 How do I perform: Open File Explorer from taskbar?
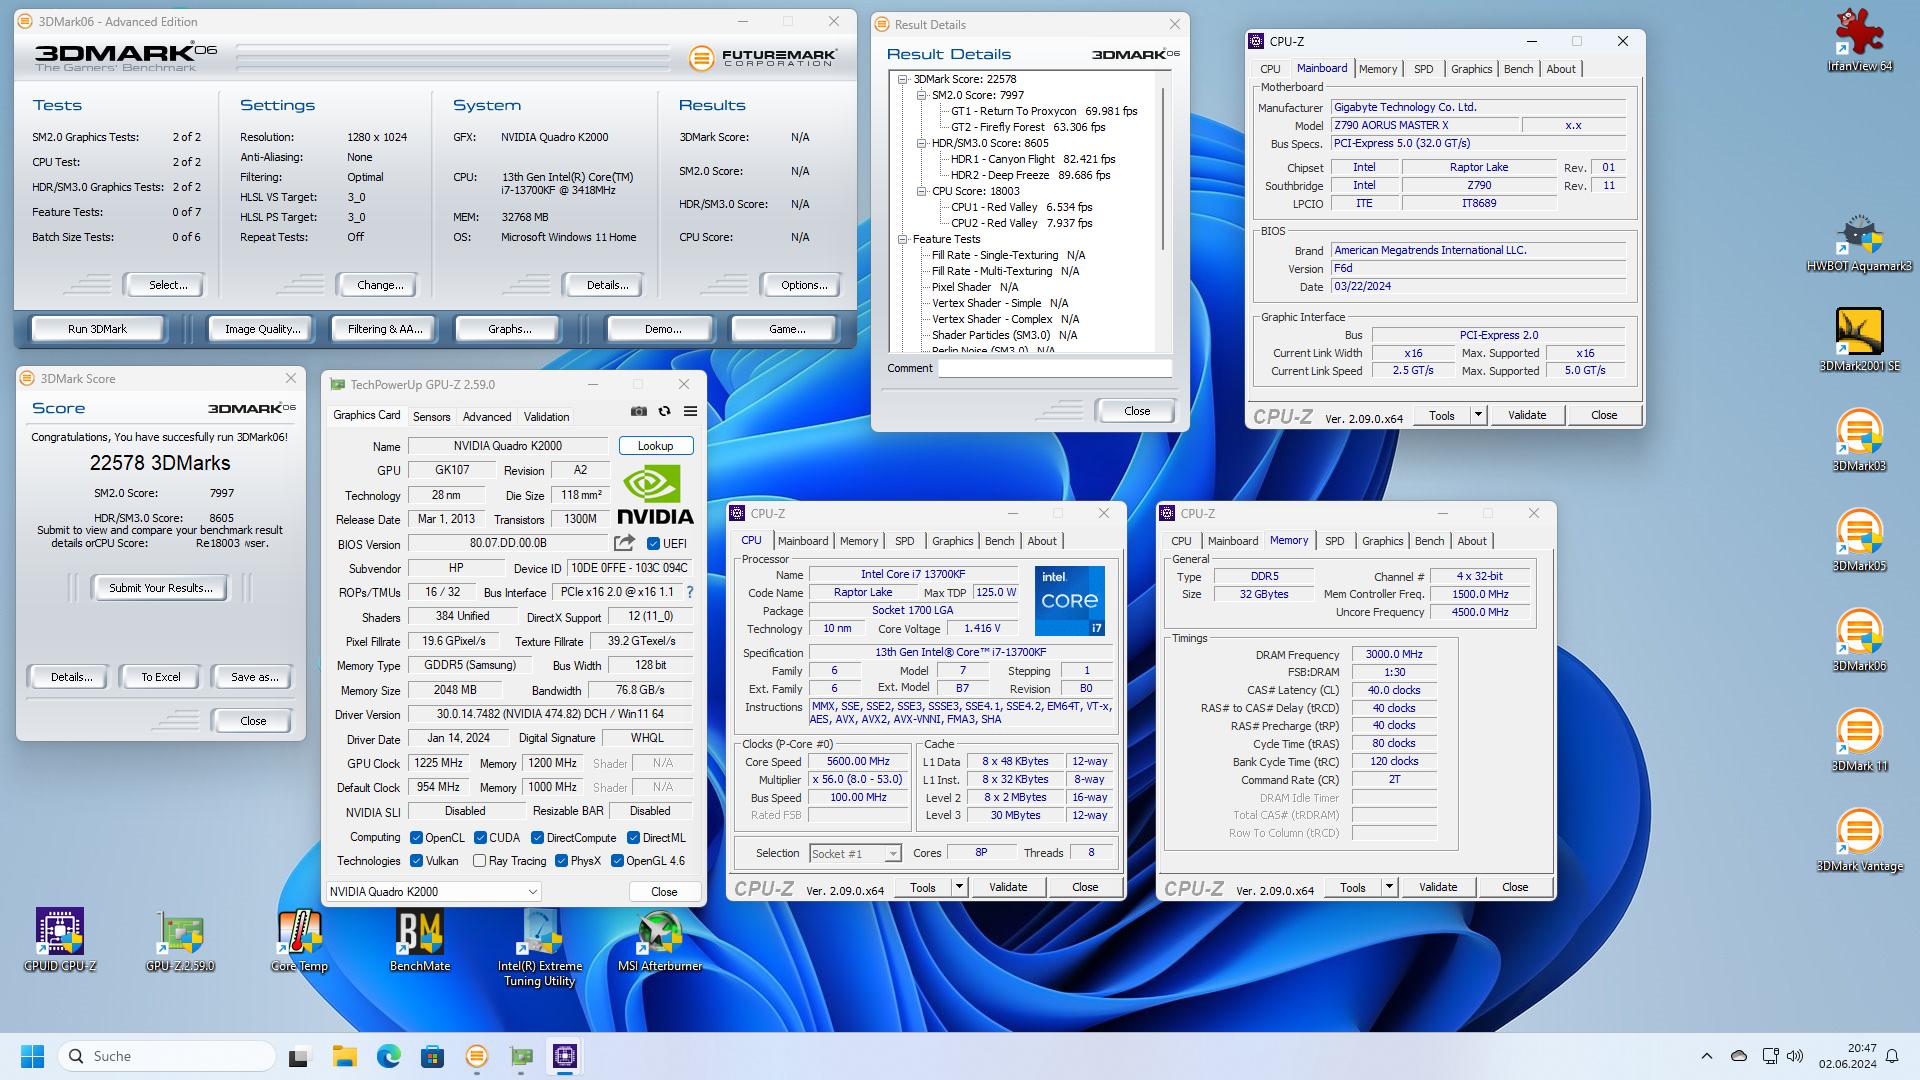click(x=344, y=1056)
